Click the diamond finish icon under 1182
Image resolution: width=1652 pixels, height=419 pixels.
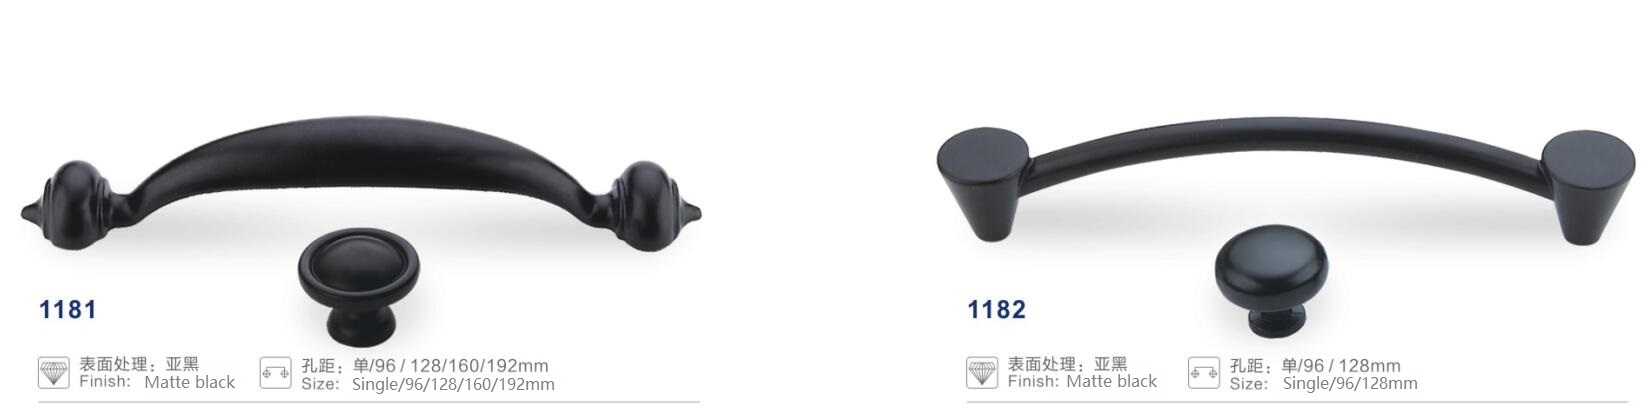click(x=982, y=373)
